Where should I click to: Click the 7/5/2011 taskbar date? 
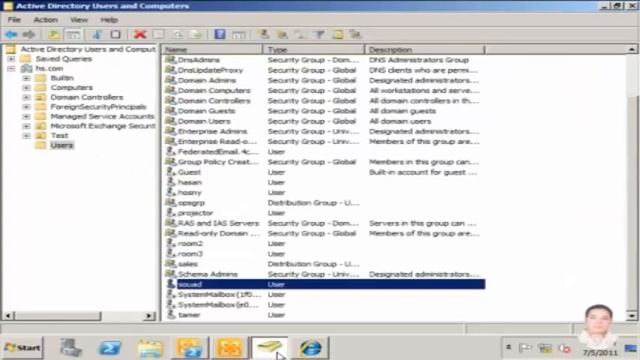(x=600, y=353)
